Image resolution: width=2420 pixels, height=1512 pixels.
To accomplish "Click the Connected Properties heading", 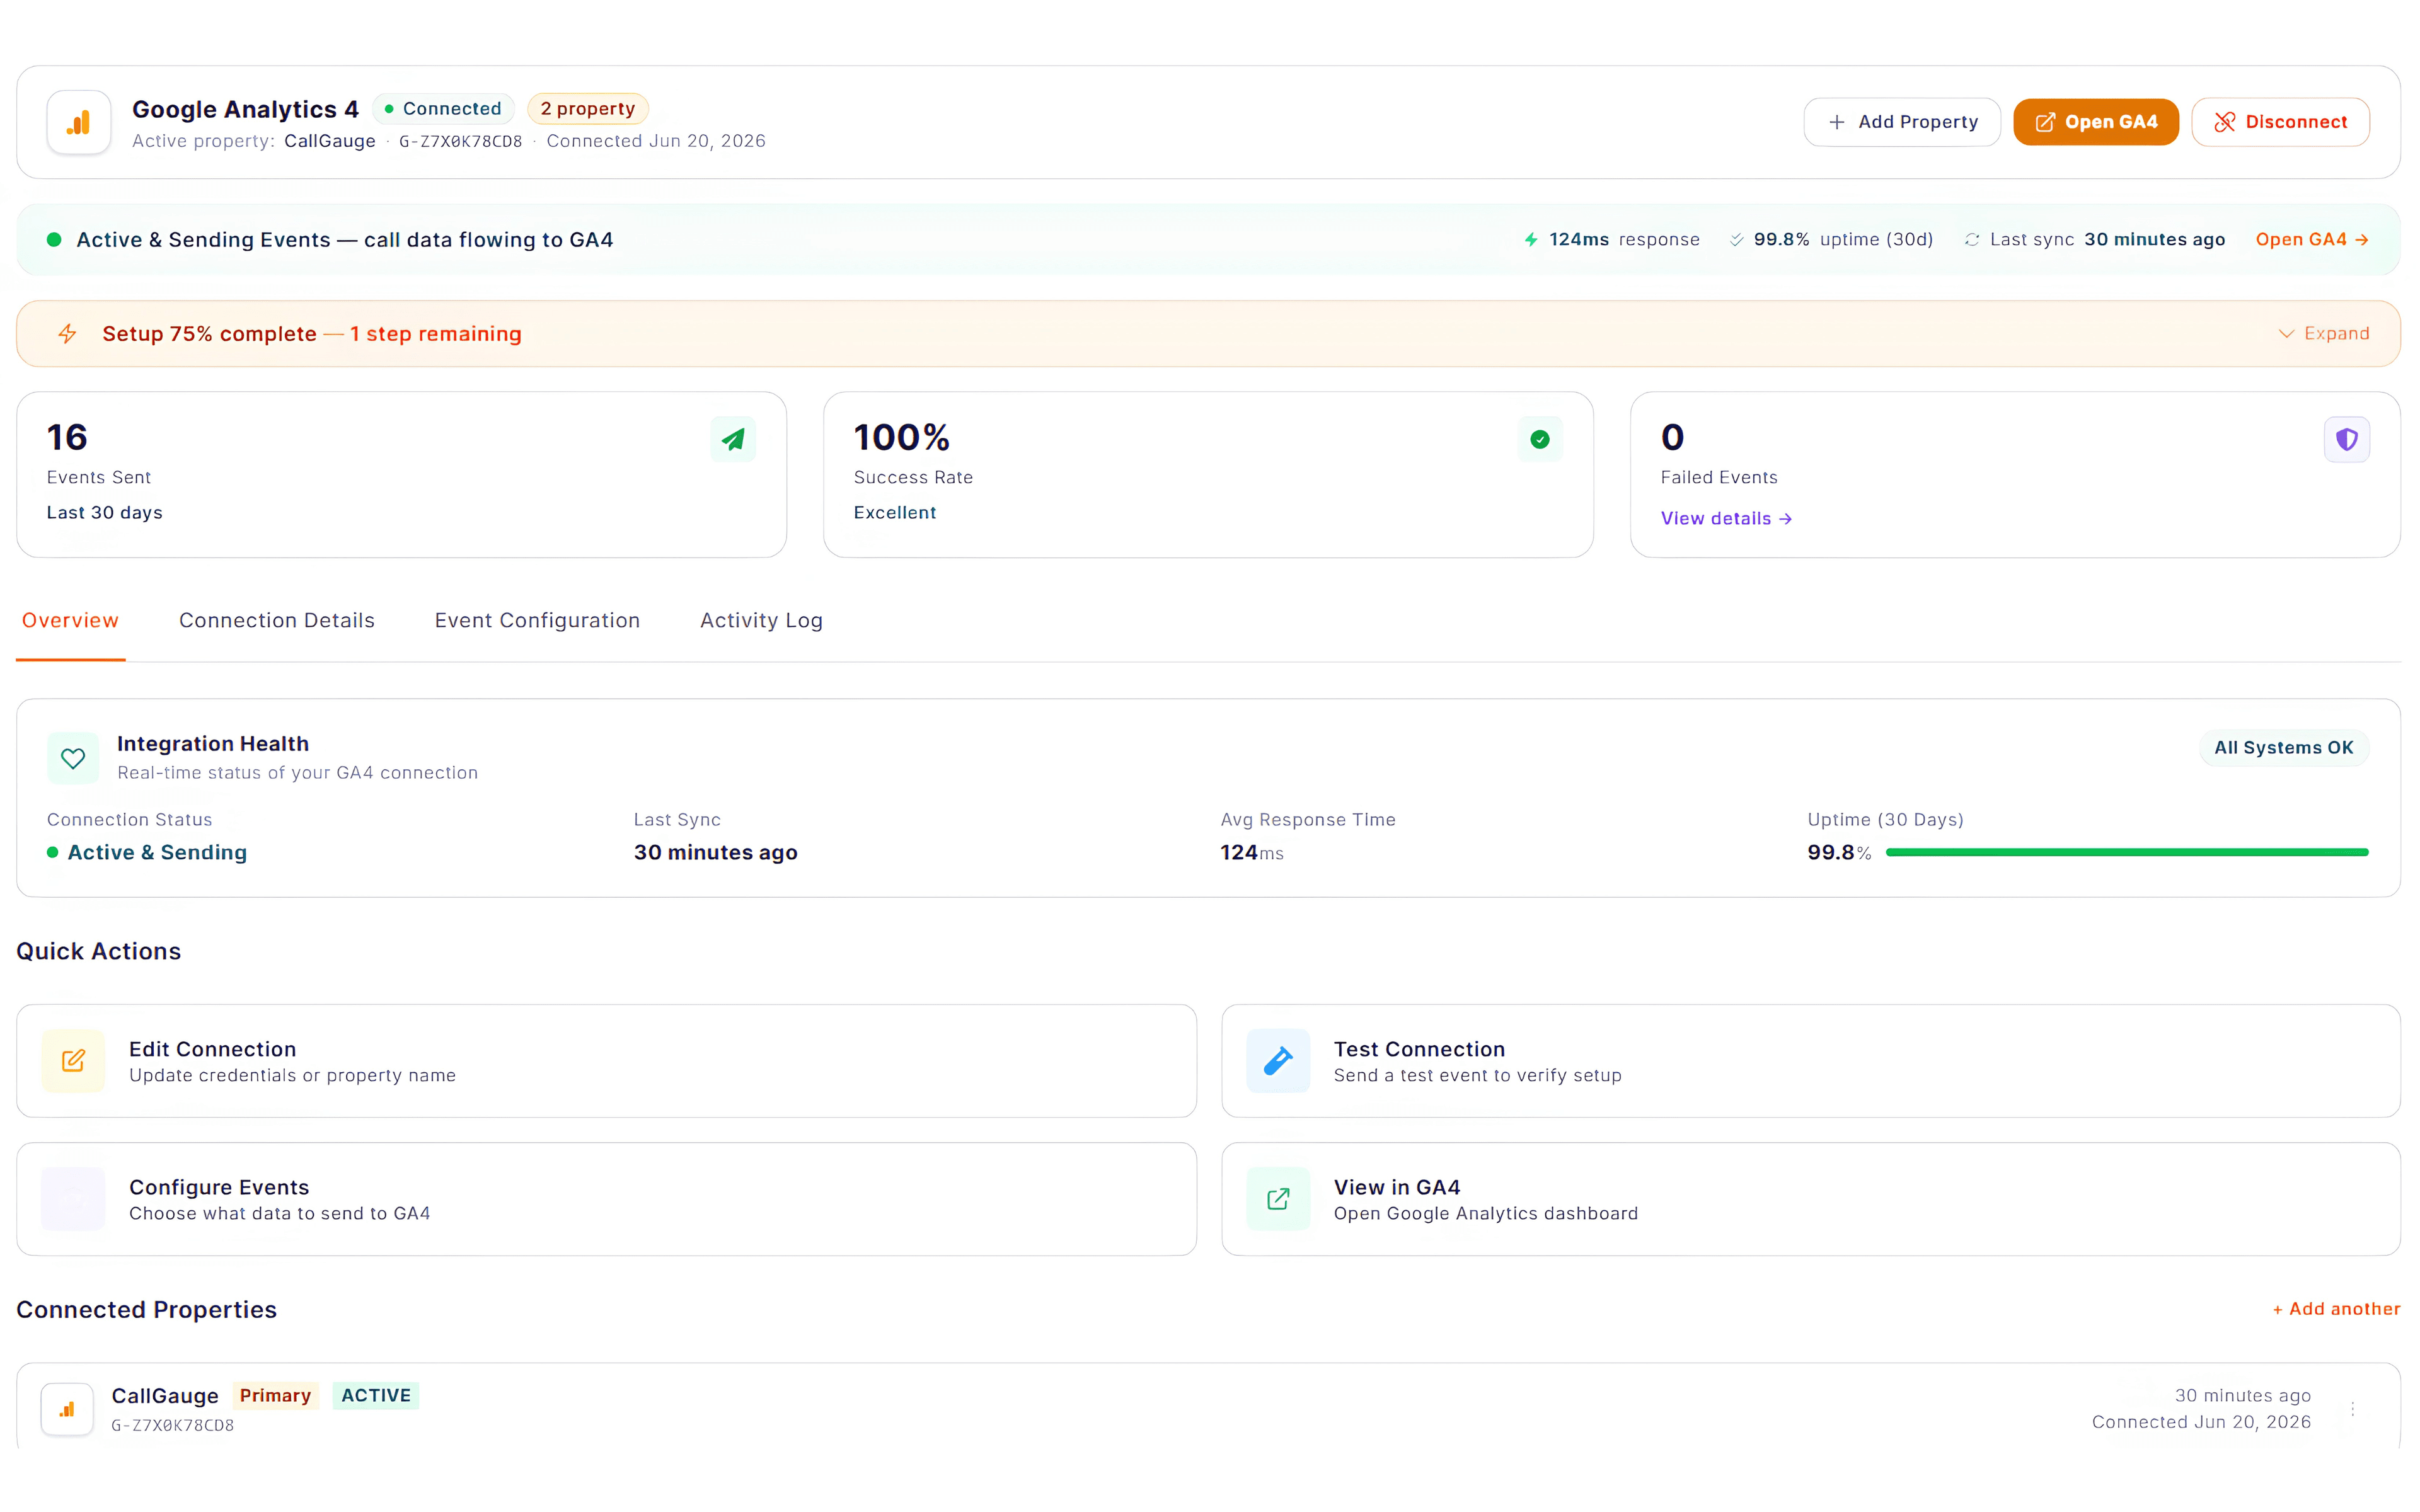I will click(x=146, y=1310).
